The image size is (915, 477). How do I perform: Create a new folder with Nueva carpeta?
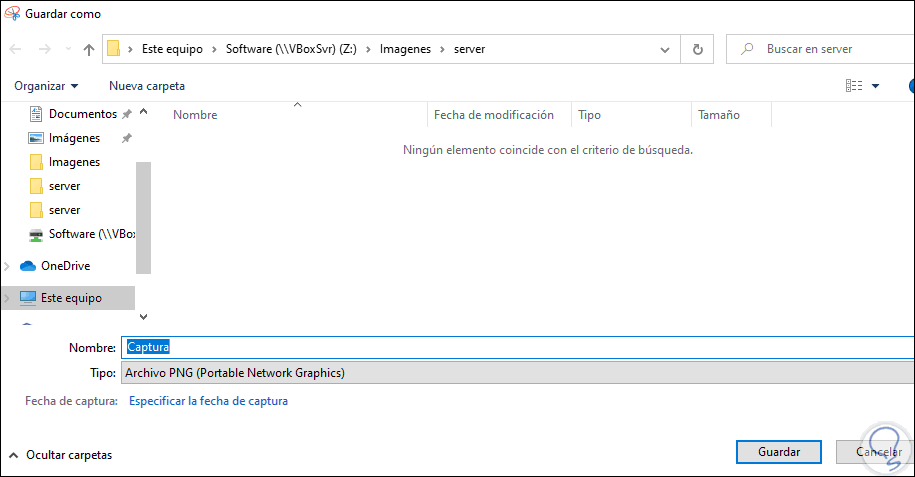pyautogui.click(x=146, y=86)
